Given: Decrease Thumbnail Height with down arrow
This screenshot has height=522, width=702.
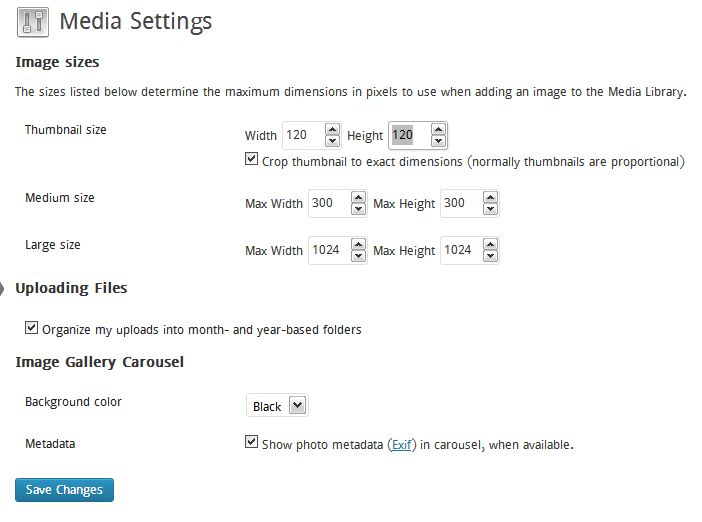Looking at the screenshot, I should pos(438,141).
